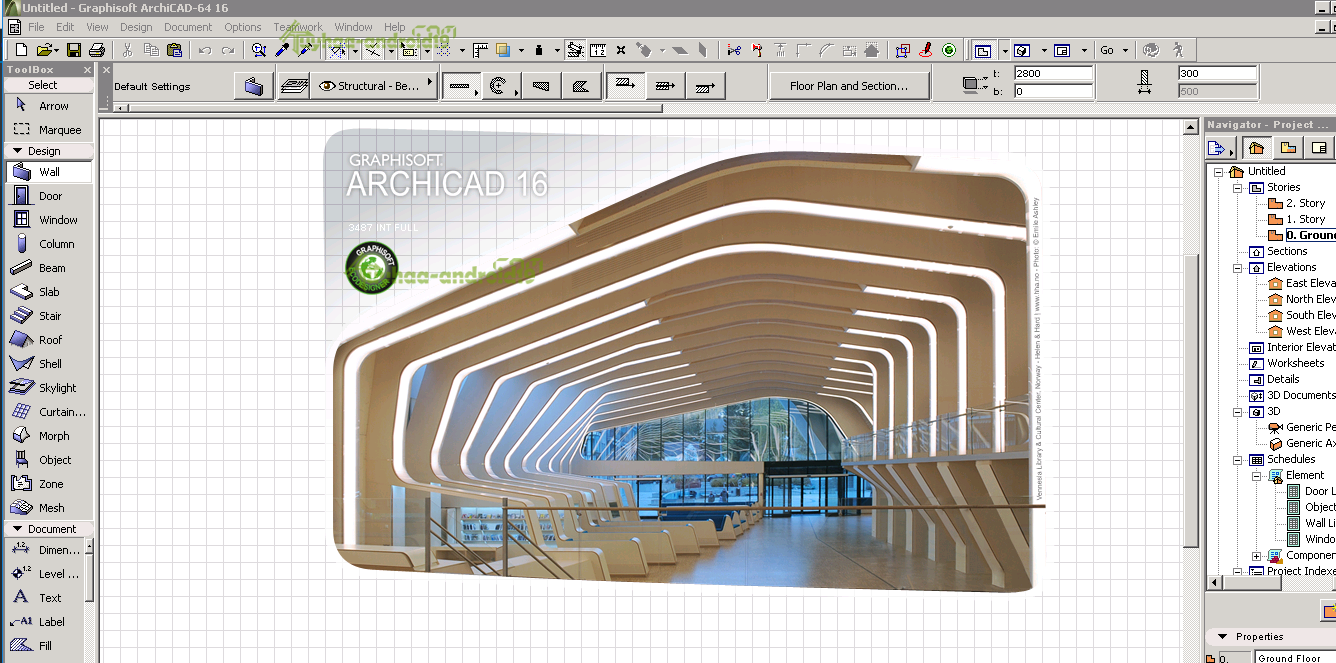
Task: Activate the Morph tool
Action: click(x=48, y=436)
